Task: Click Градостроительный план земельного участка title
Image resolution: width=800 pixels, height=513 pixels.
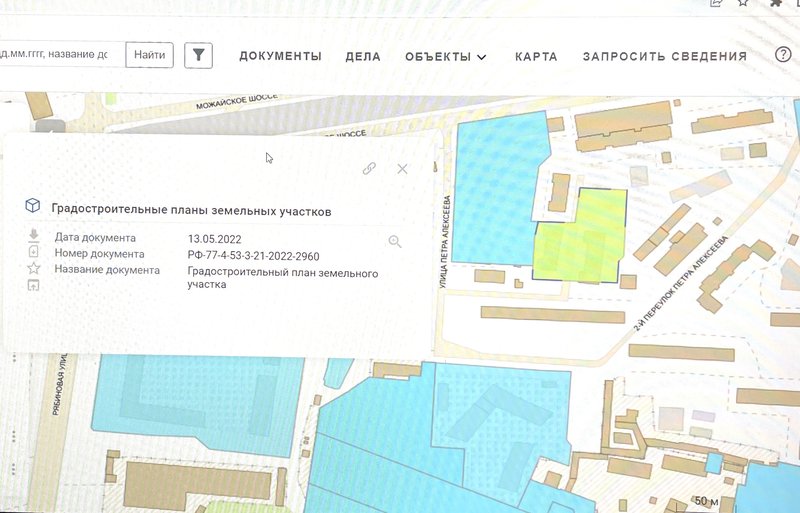Action: click(x=283, y=279)
